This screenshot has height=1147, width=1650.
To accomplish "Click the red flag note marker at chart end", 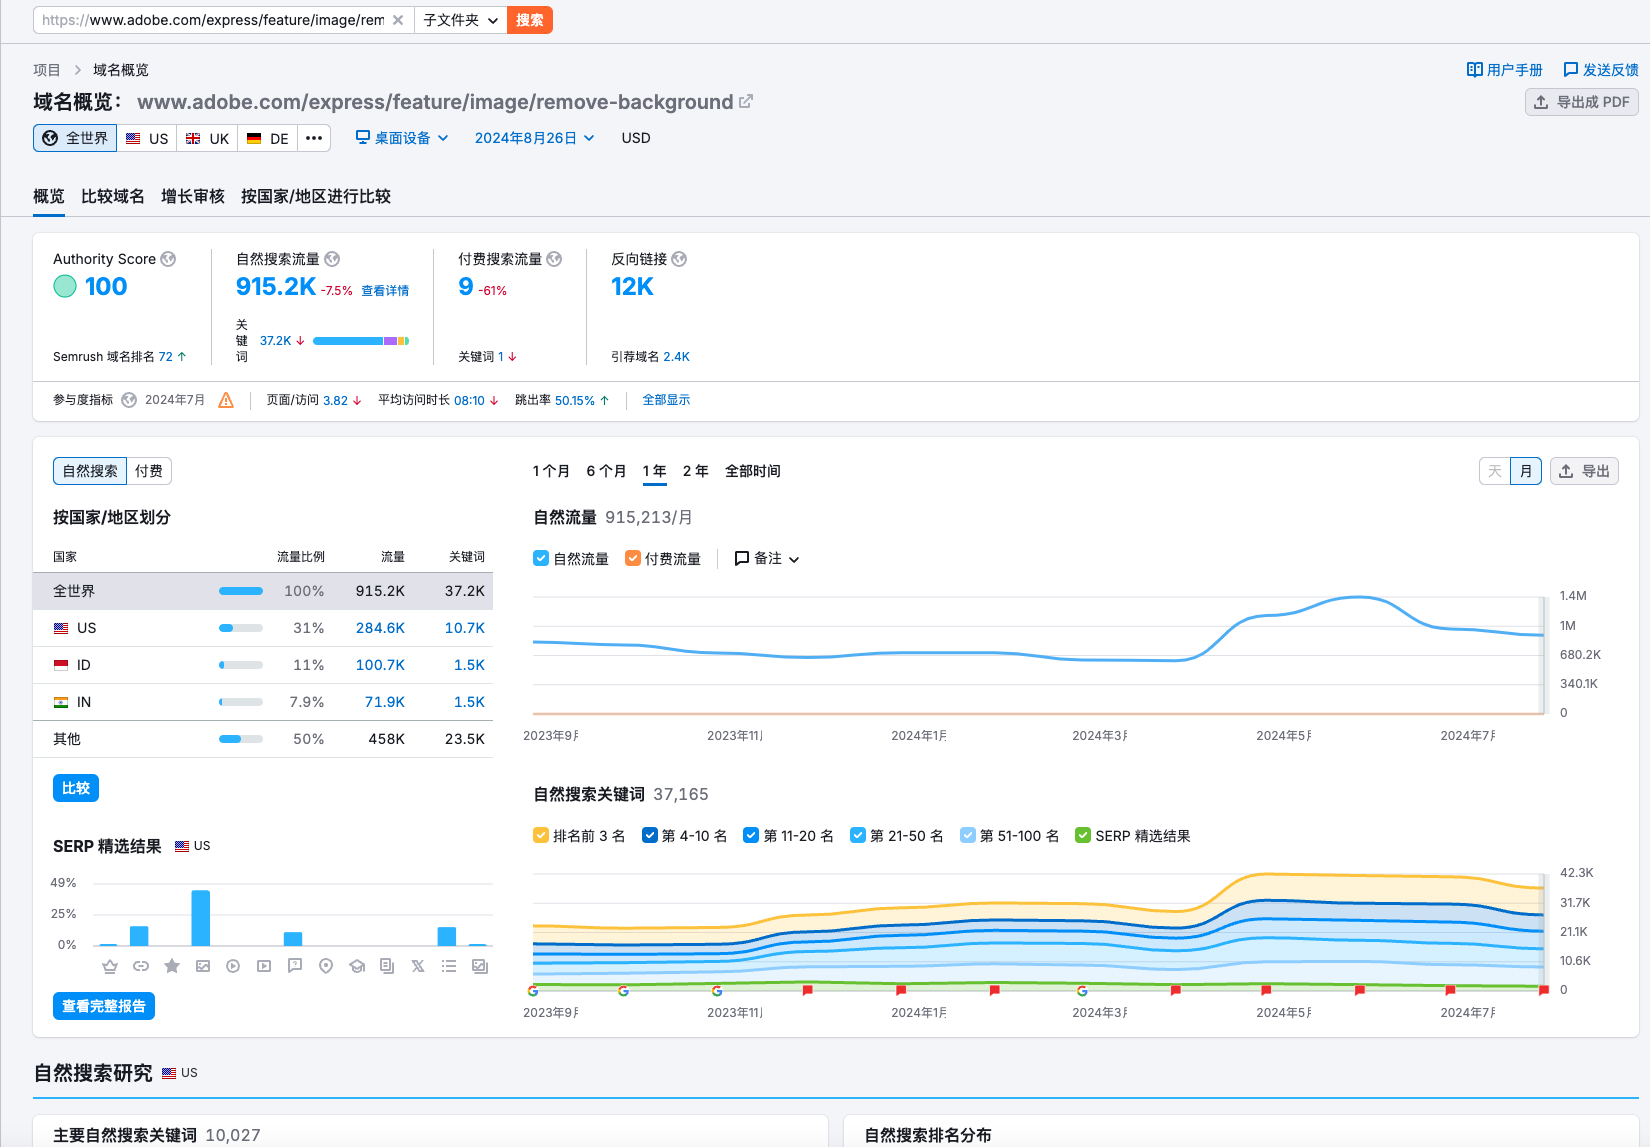I will 1544,990.
